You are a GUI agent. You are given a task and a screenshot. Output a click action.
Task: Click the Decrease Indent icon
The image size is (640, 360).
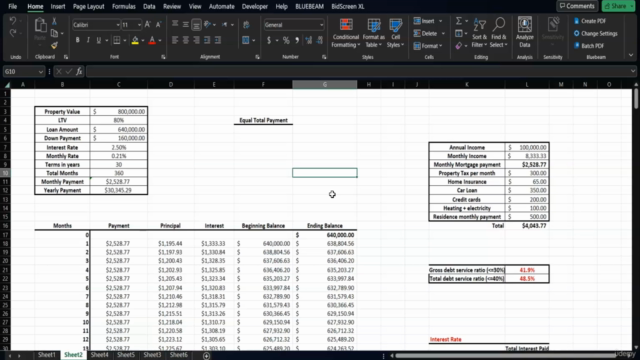click(207, 40)
